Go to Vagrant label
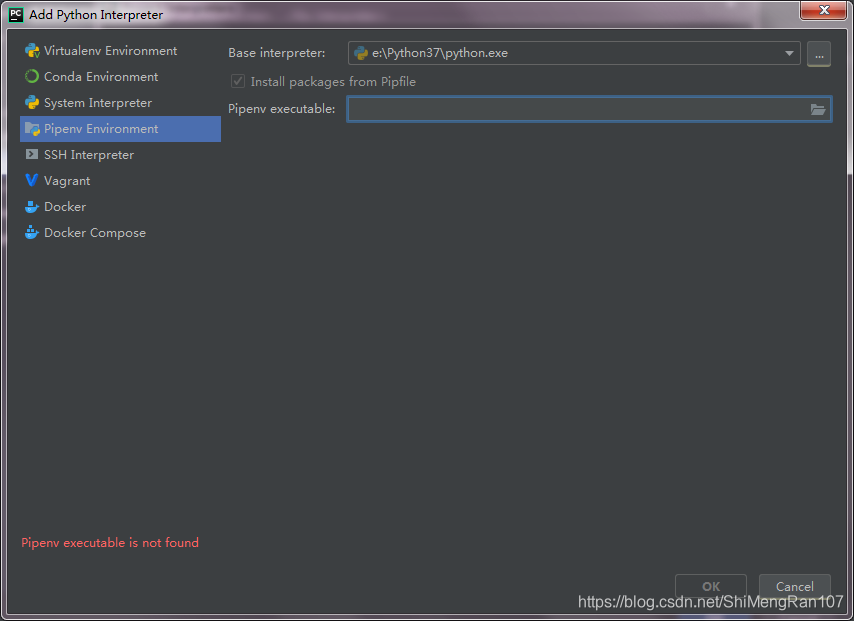Image resolution: width=854 pixels, height=621 pixels. pyautogui.click(x=67, y=181)
